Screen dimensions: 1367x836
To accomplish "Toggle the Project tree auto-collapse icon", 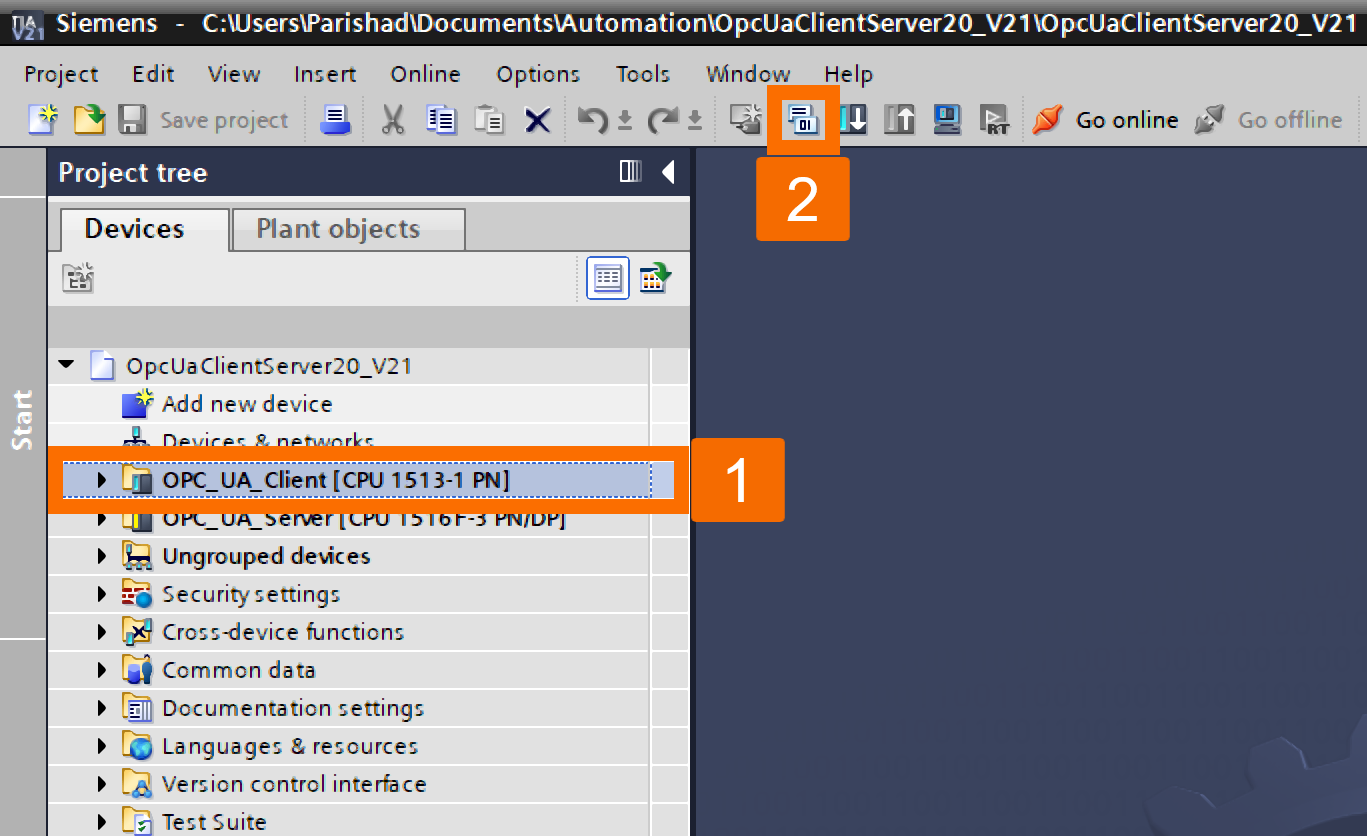I will coord(630,172).
